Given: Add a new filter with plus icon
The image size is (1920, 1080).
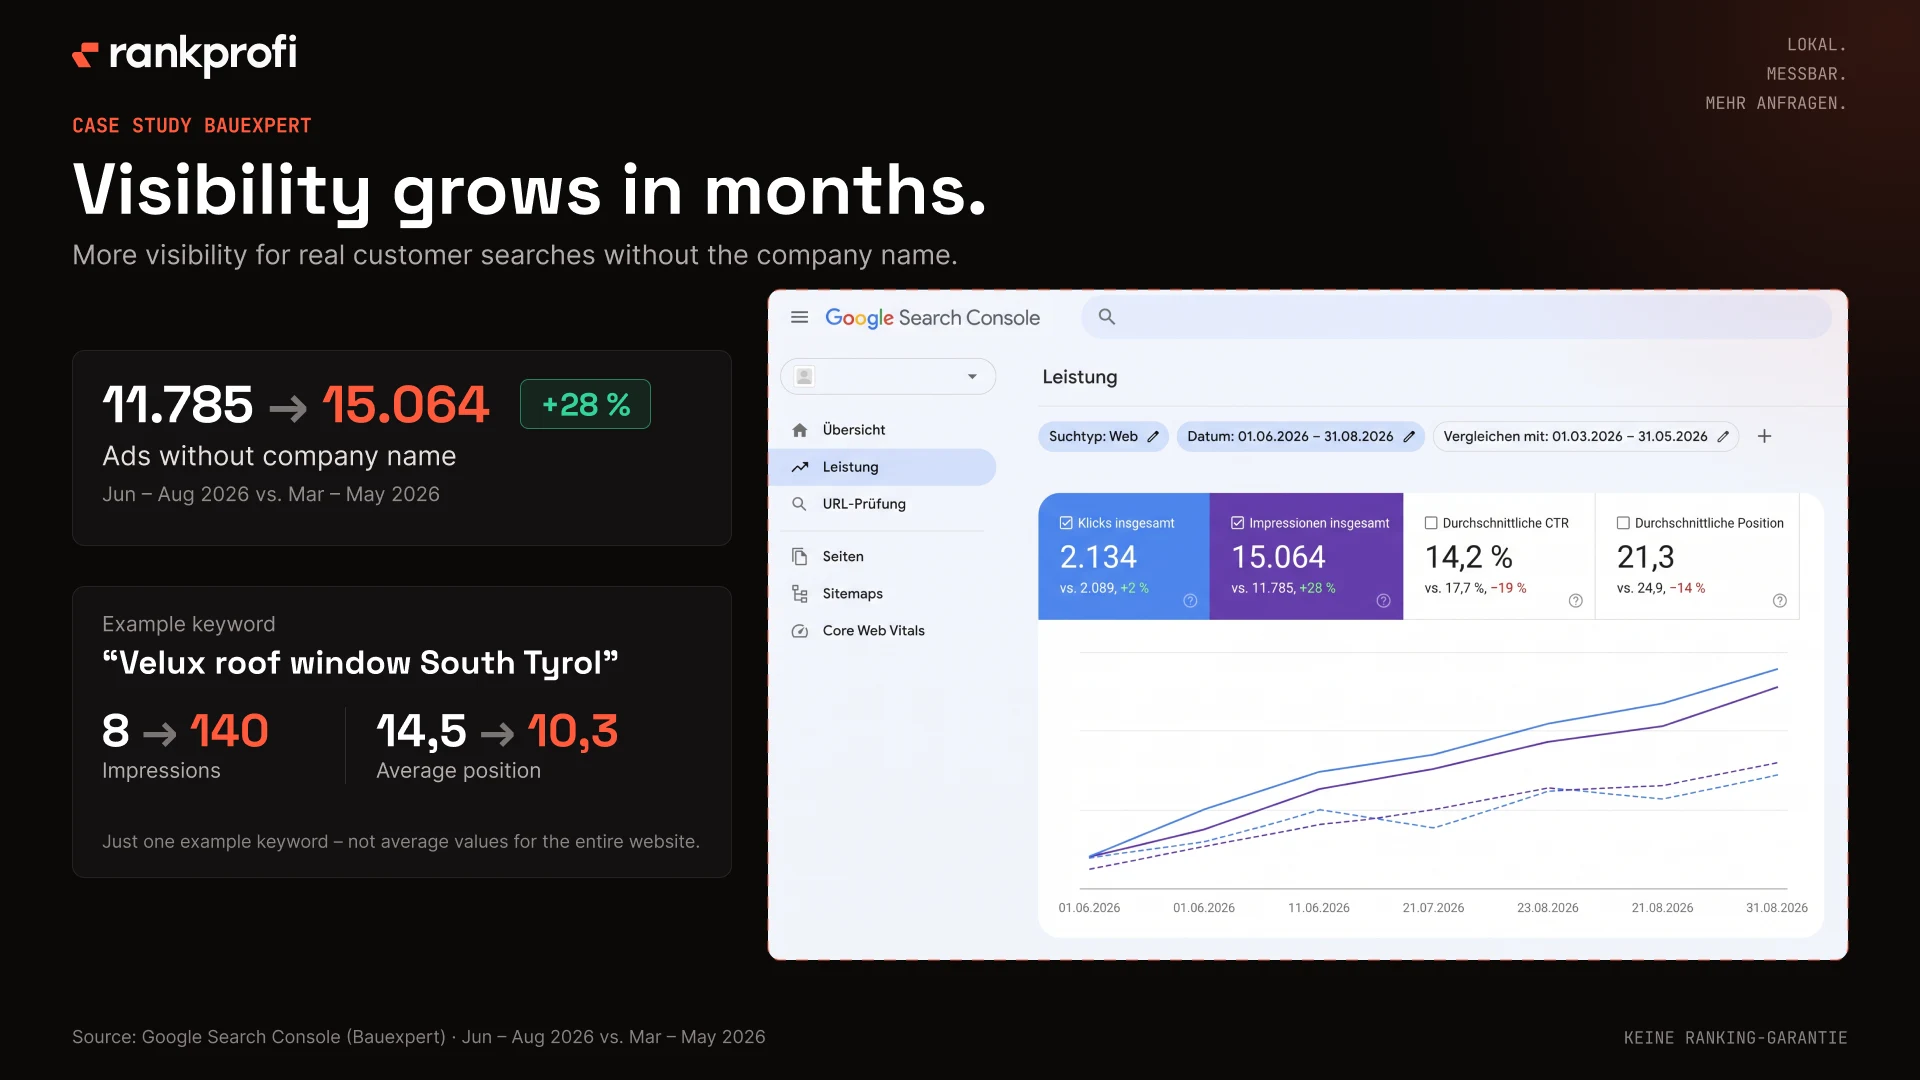Looking at the screenshot, I should pyautogui.click(x=1765, y=436).
